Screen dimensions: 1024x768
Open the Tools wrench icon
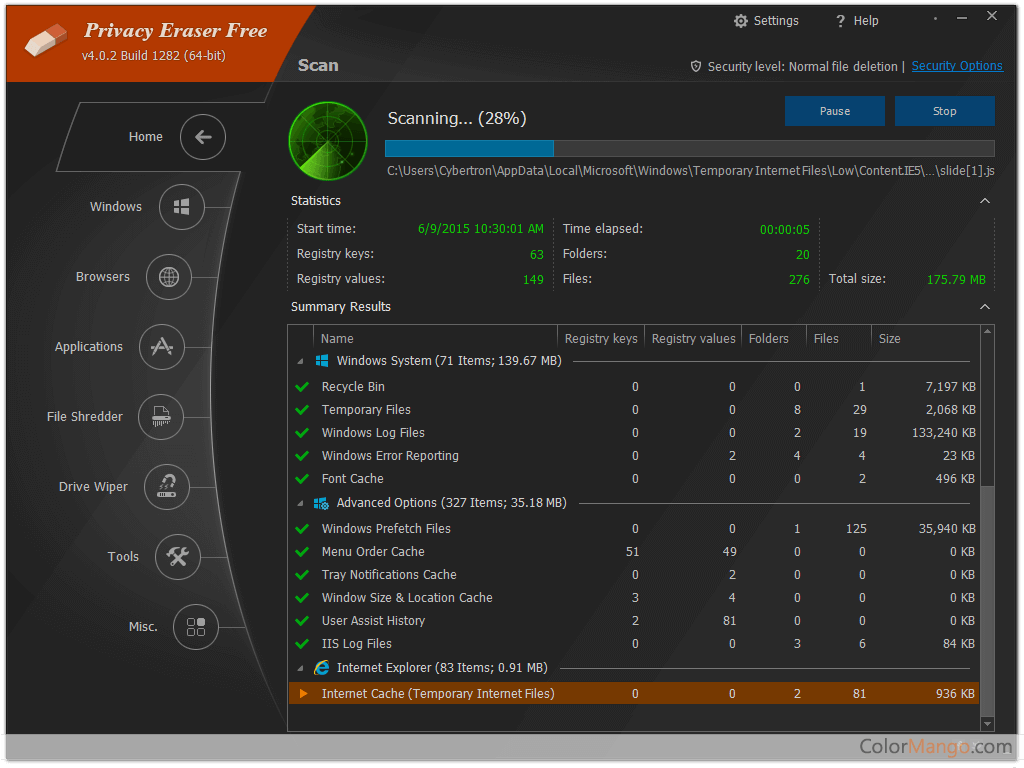[x=177, y=556]
